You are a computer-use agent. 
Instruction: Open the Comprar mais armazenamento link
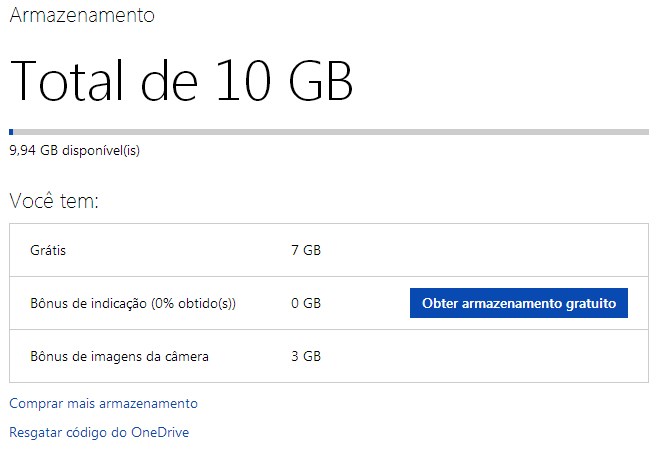tap(104, 403)
